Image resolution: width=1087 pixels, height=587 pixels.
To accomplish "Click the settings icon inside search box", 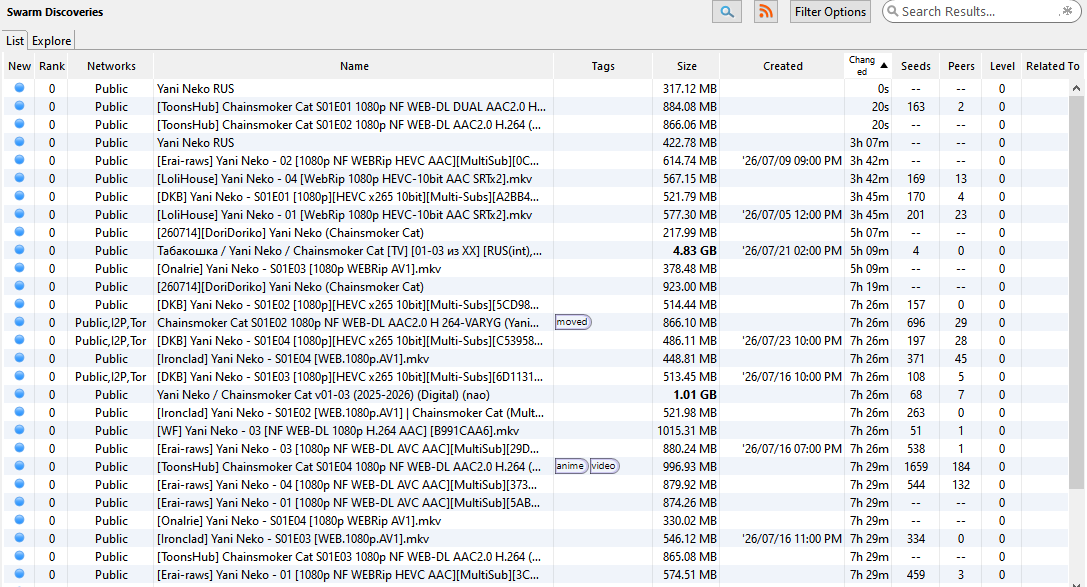I will [1066, 11].
